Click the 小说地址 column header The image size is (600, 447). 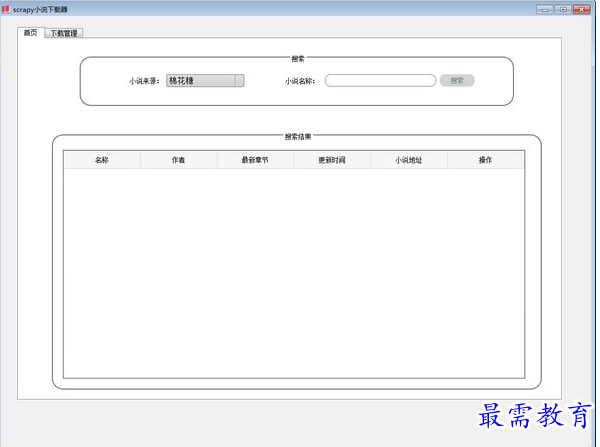point(409,160)
